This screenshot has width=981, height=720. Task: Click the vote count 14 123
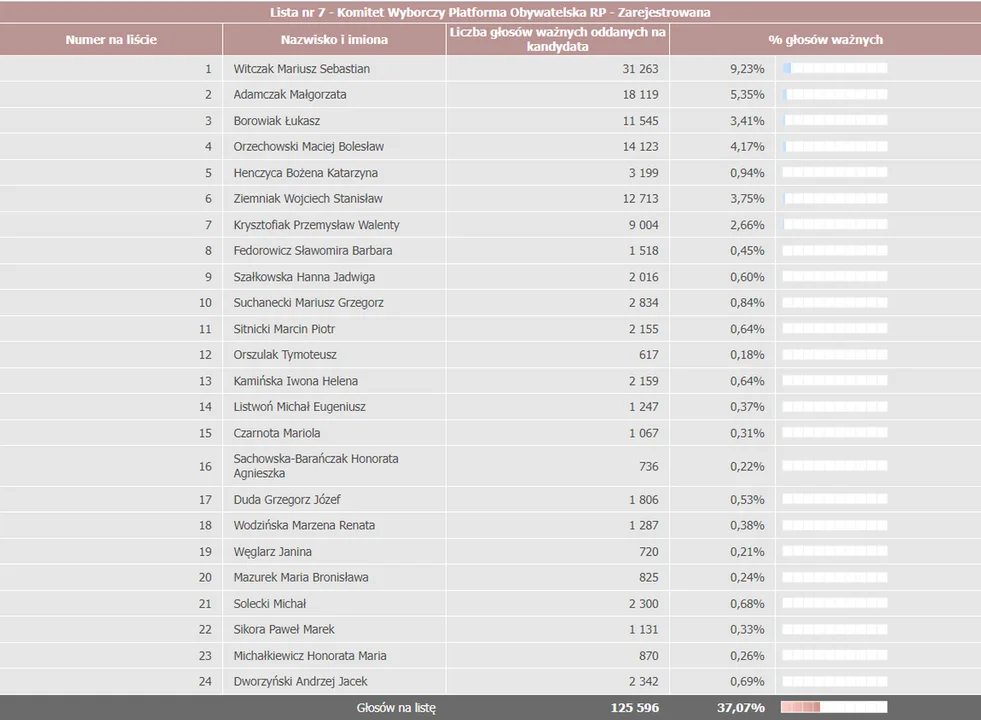click(x=640, y=146)
